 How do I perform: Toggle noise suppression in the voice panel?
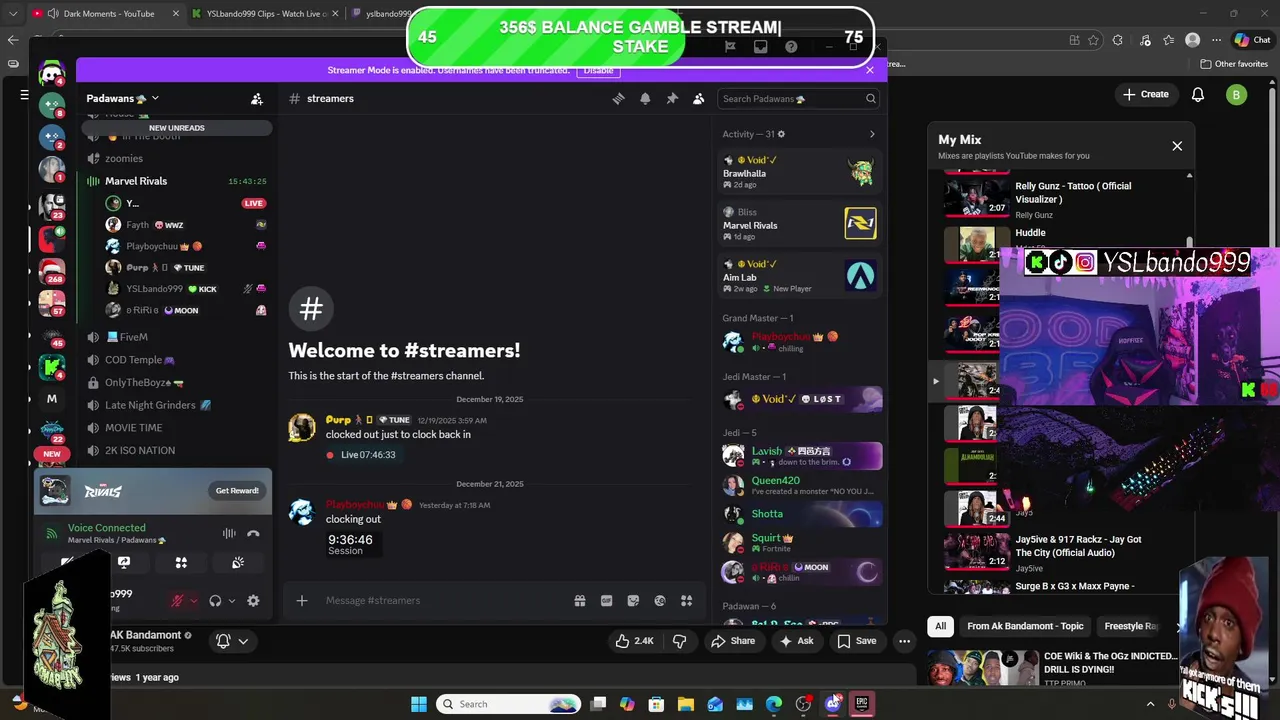click(x=229, y=533)
